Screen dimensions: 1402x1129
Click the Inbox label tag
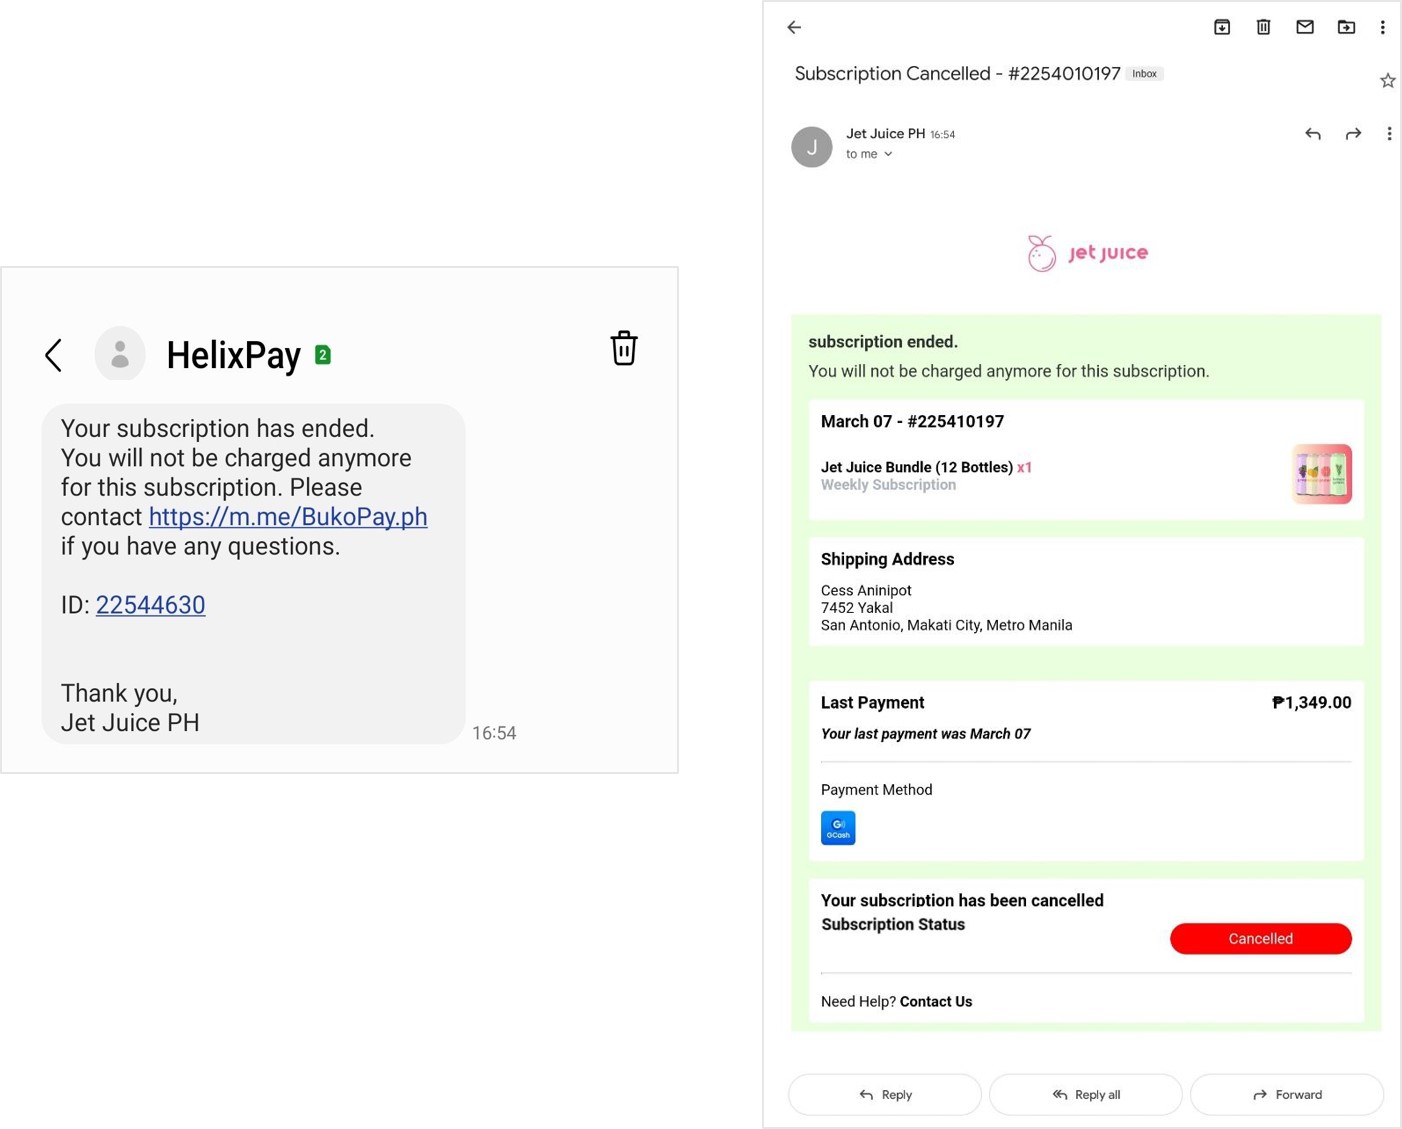(x=1145, y=74)
